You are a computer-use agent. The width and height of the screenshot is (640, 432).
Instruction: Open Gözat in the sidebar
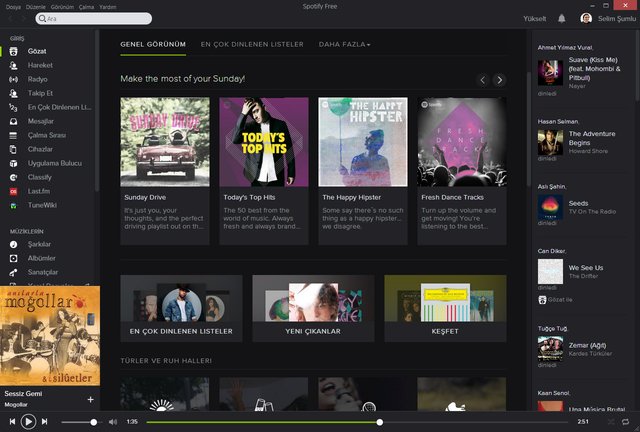tap(37, 51)
